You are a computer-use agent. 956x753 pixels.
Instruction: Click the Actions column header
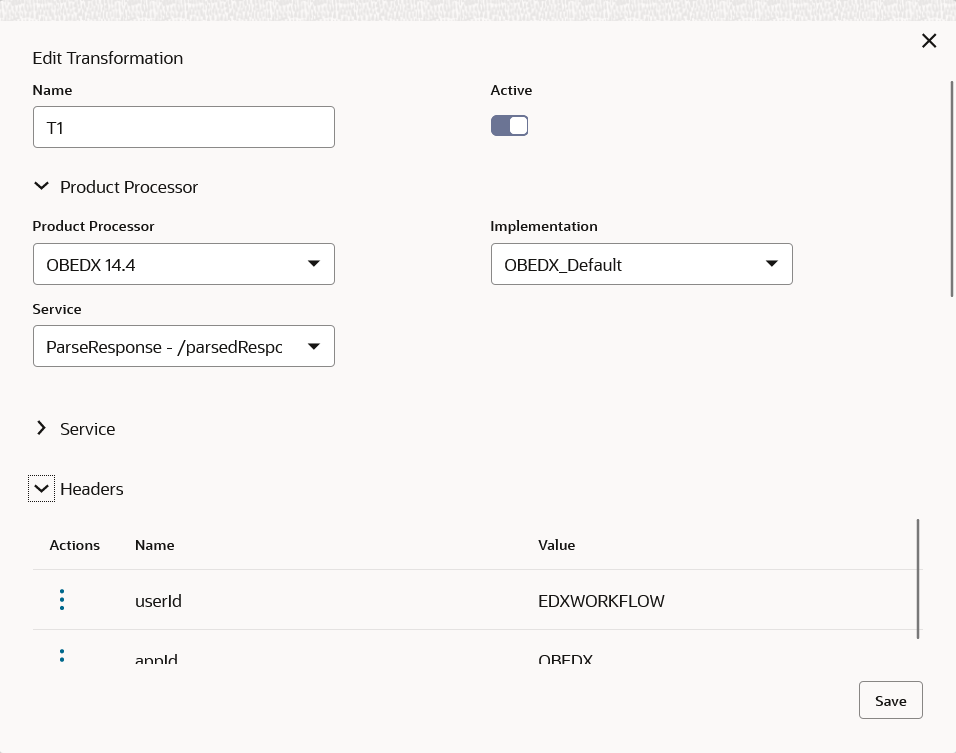pos(75,545)
